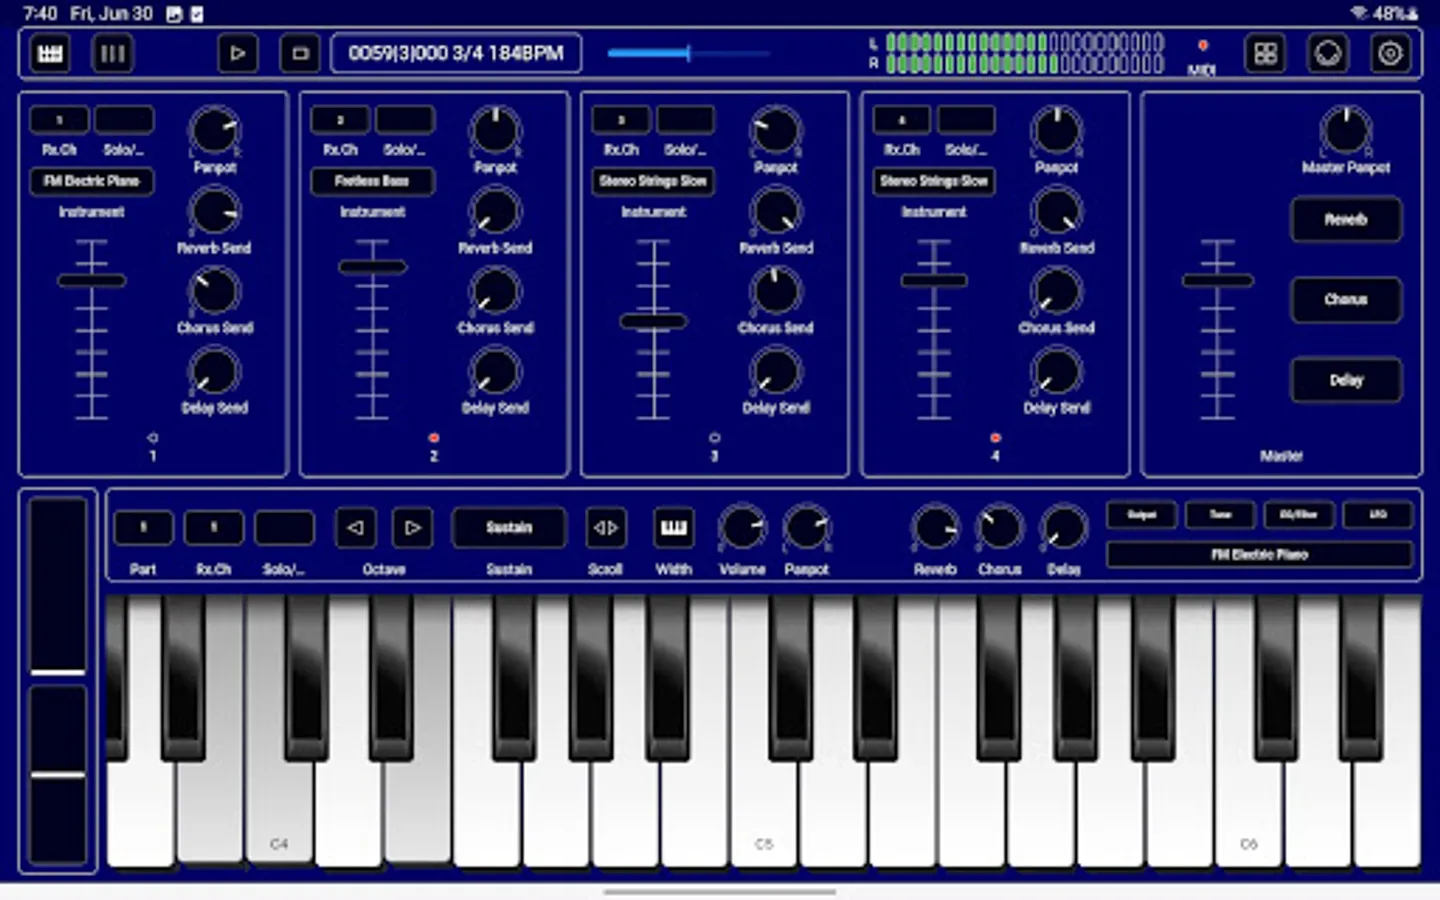Open keyboard panel Rx.Ch selector
Screen dimensions: 1440x900
coord(213,528)
